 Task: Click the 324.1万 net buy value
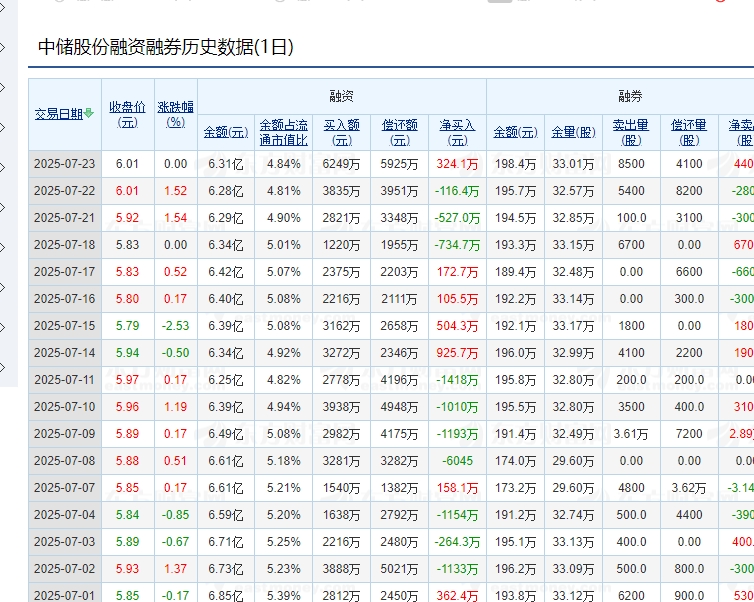[457, 164]
